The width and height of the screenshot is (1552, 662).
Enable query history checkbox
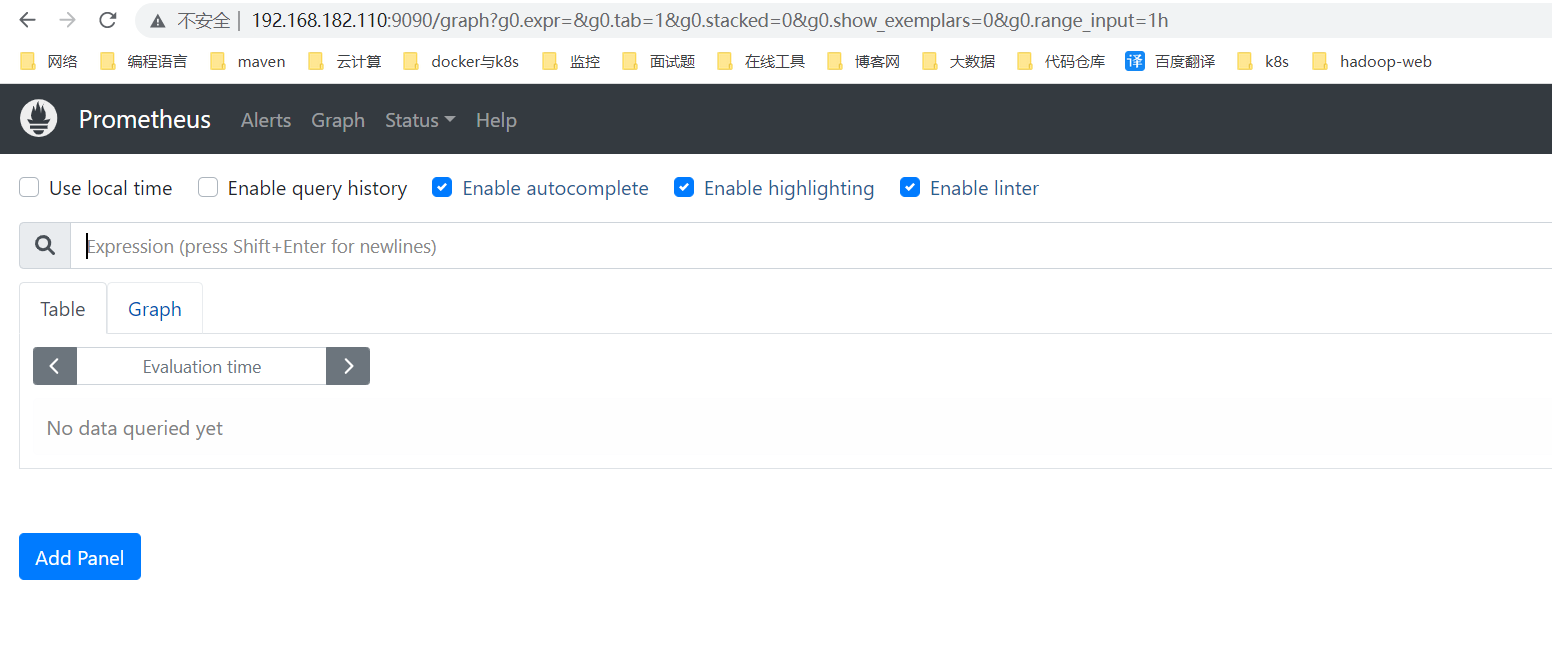pos(208,187)
